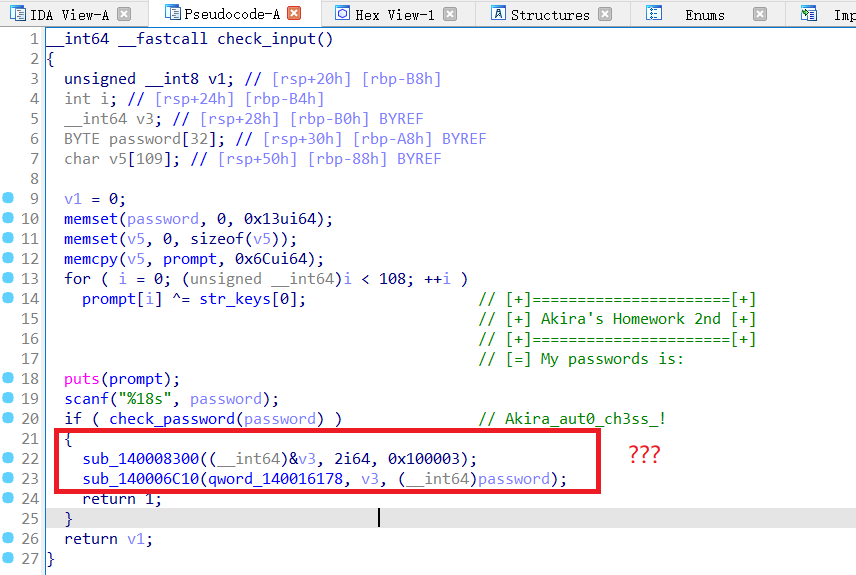Click "return 1;" on line 24
The image size is (856, 575).
pyautogui.click(x=122, y=499)
